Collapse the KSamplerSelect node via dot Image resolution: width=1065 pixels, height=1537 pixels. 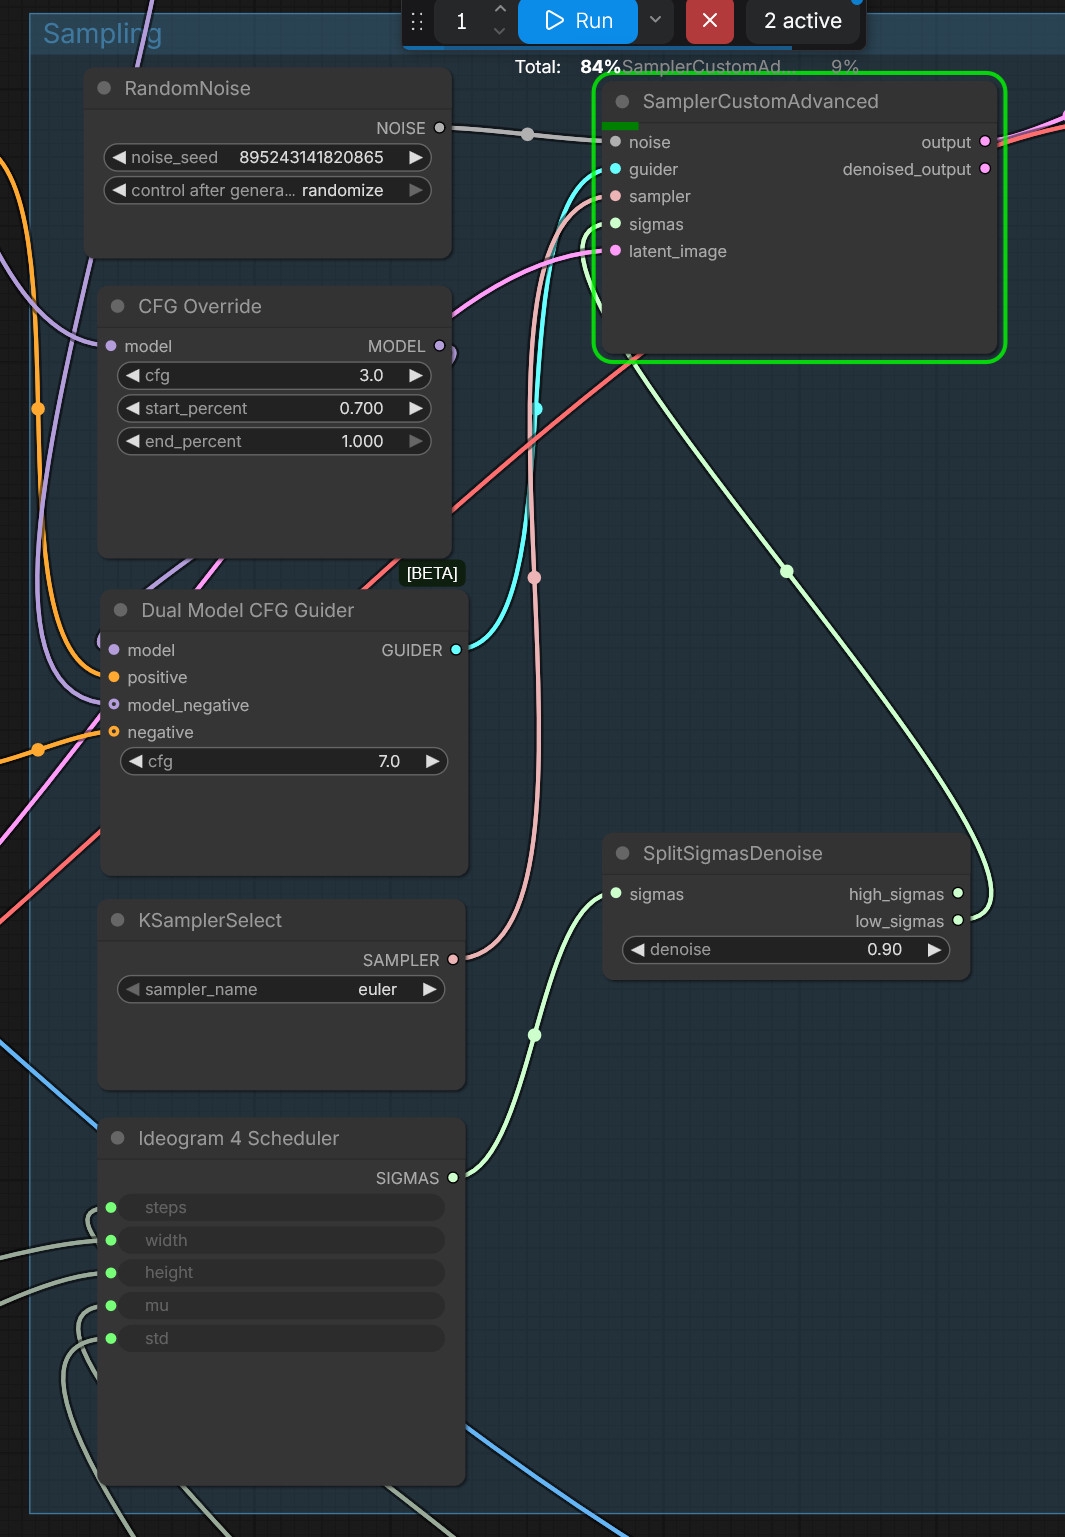[118, 920]
